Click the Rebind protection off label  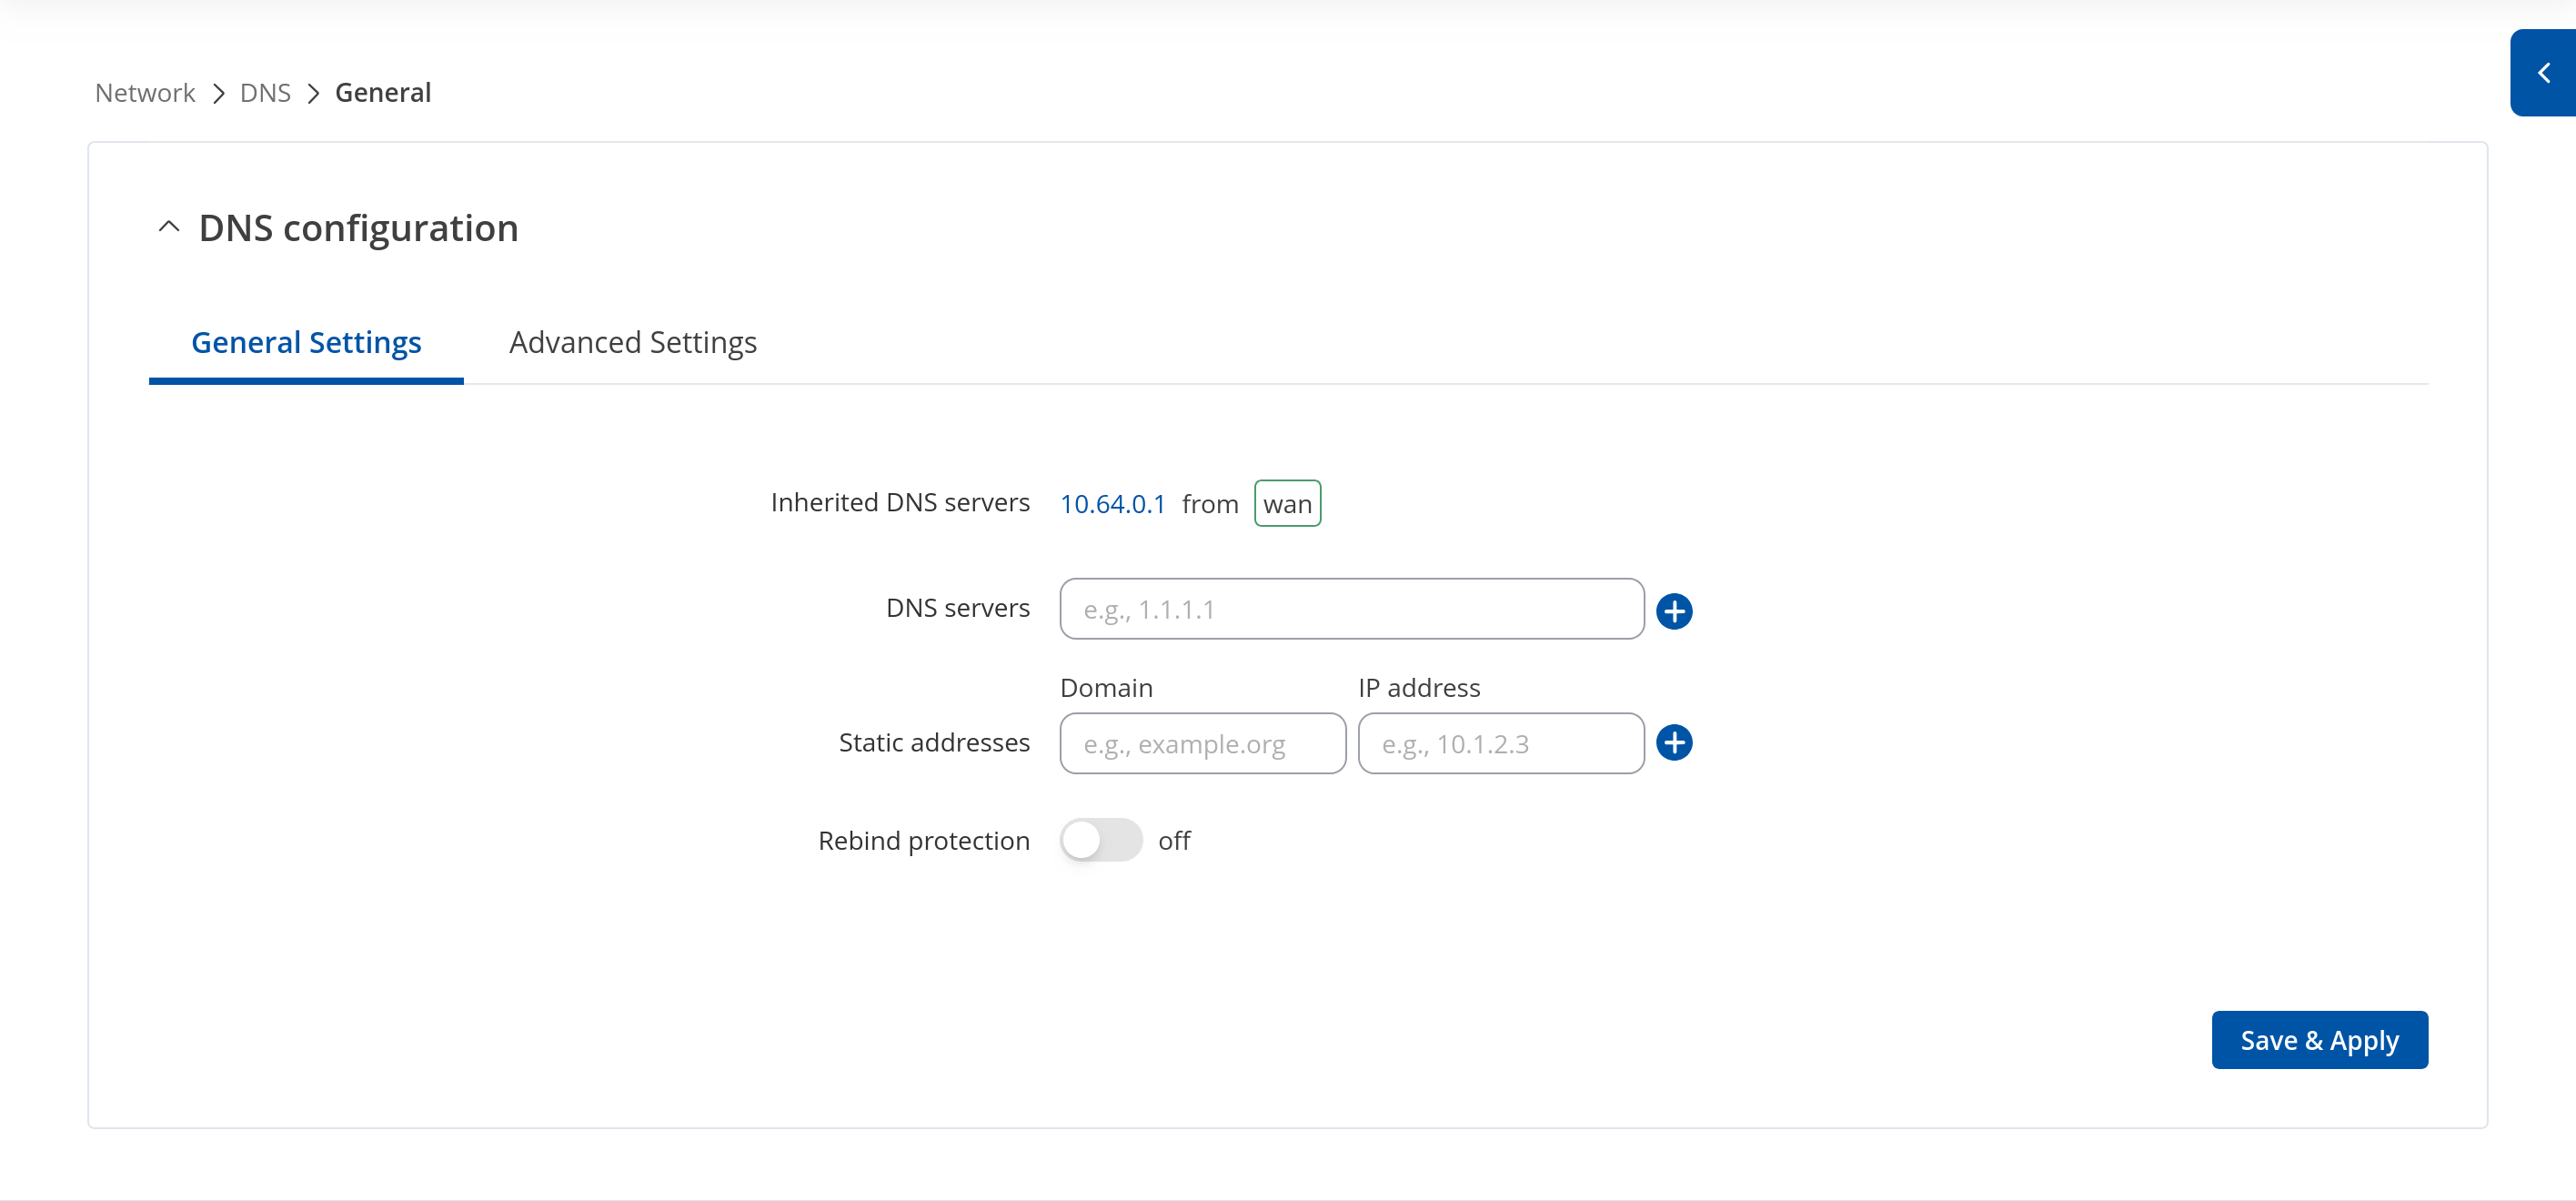click(x=1174, y=841)
